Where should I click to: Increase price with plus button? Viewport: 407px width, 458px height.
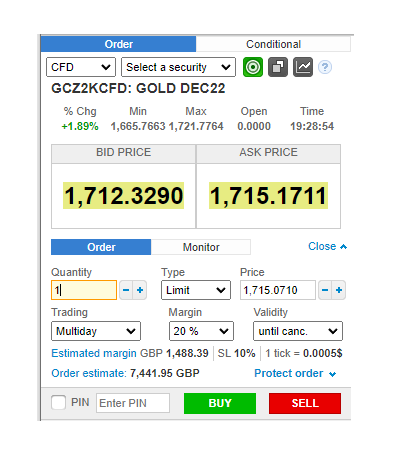click(x=339, y=290)
